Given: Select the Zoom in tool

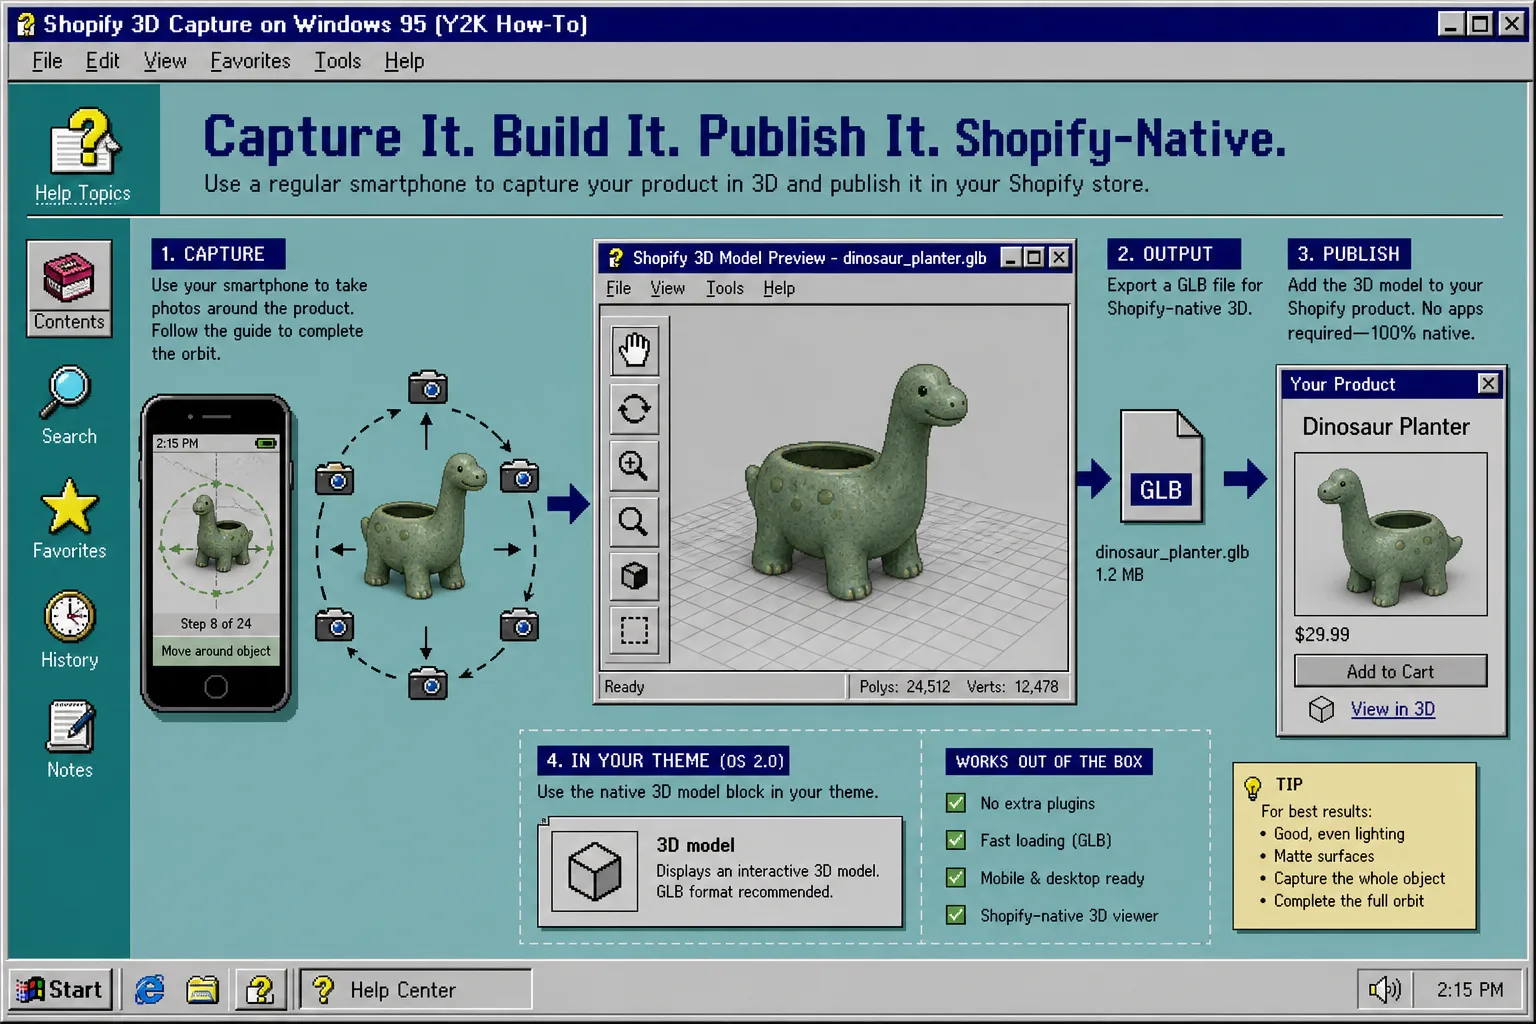Looking at the screenshot, I should (634, 465).
